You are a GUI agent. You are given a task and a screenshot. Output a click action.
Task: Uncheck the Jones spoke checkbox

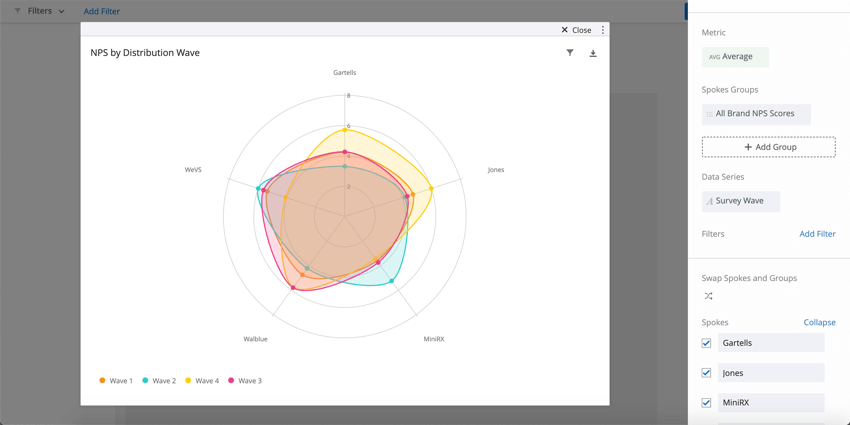[707, 373]
